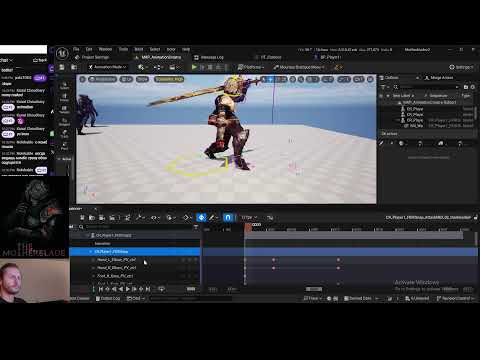This screenshot has height=360, width=480.
Task: Open the Unreal Engine logo button
Action: [62, 53]
